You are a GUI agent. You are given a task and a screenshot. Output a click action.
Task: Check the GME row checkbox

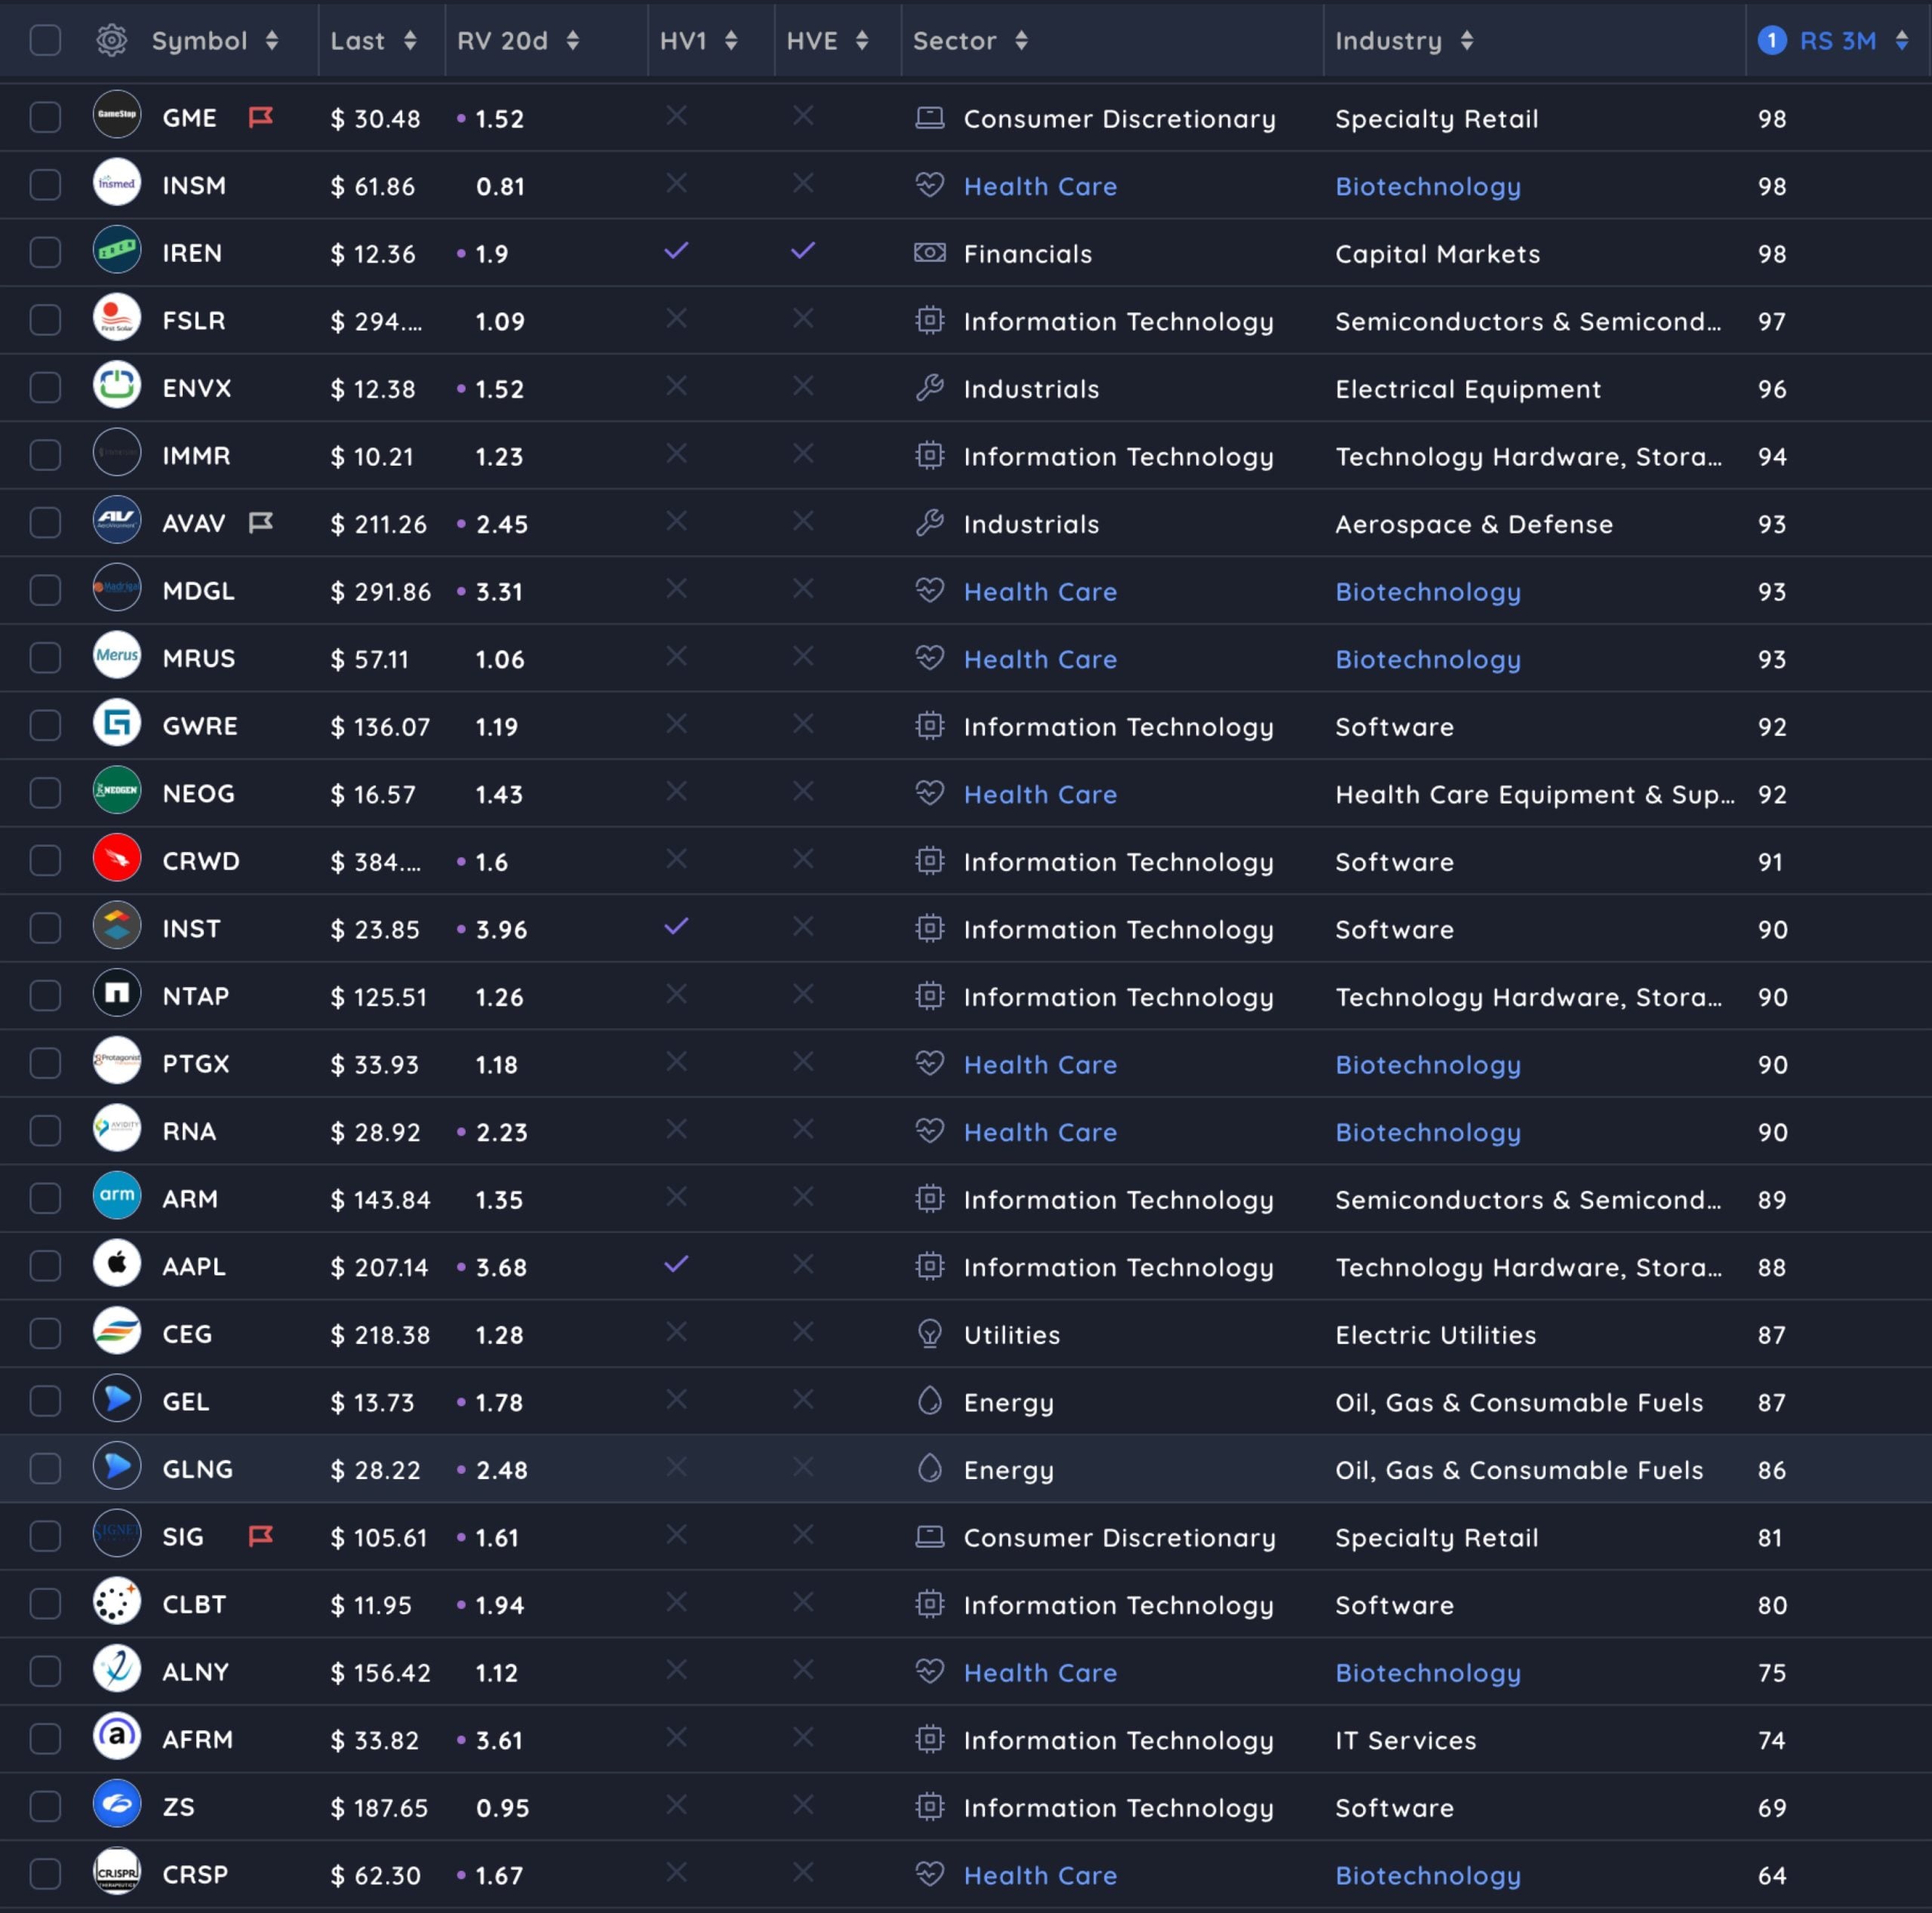click(x=45, y=118)
